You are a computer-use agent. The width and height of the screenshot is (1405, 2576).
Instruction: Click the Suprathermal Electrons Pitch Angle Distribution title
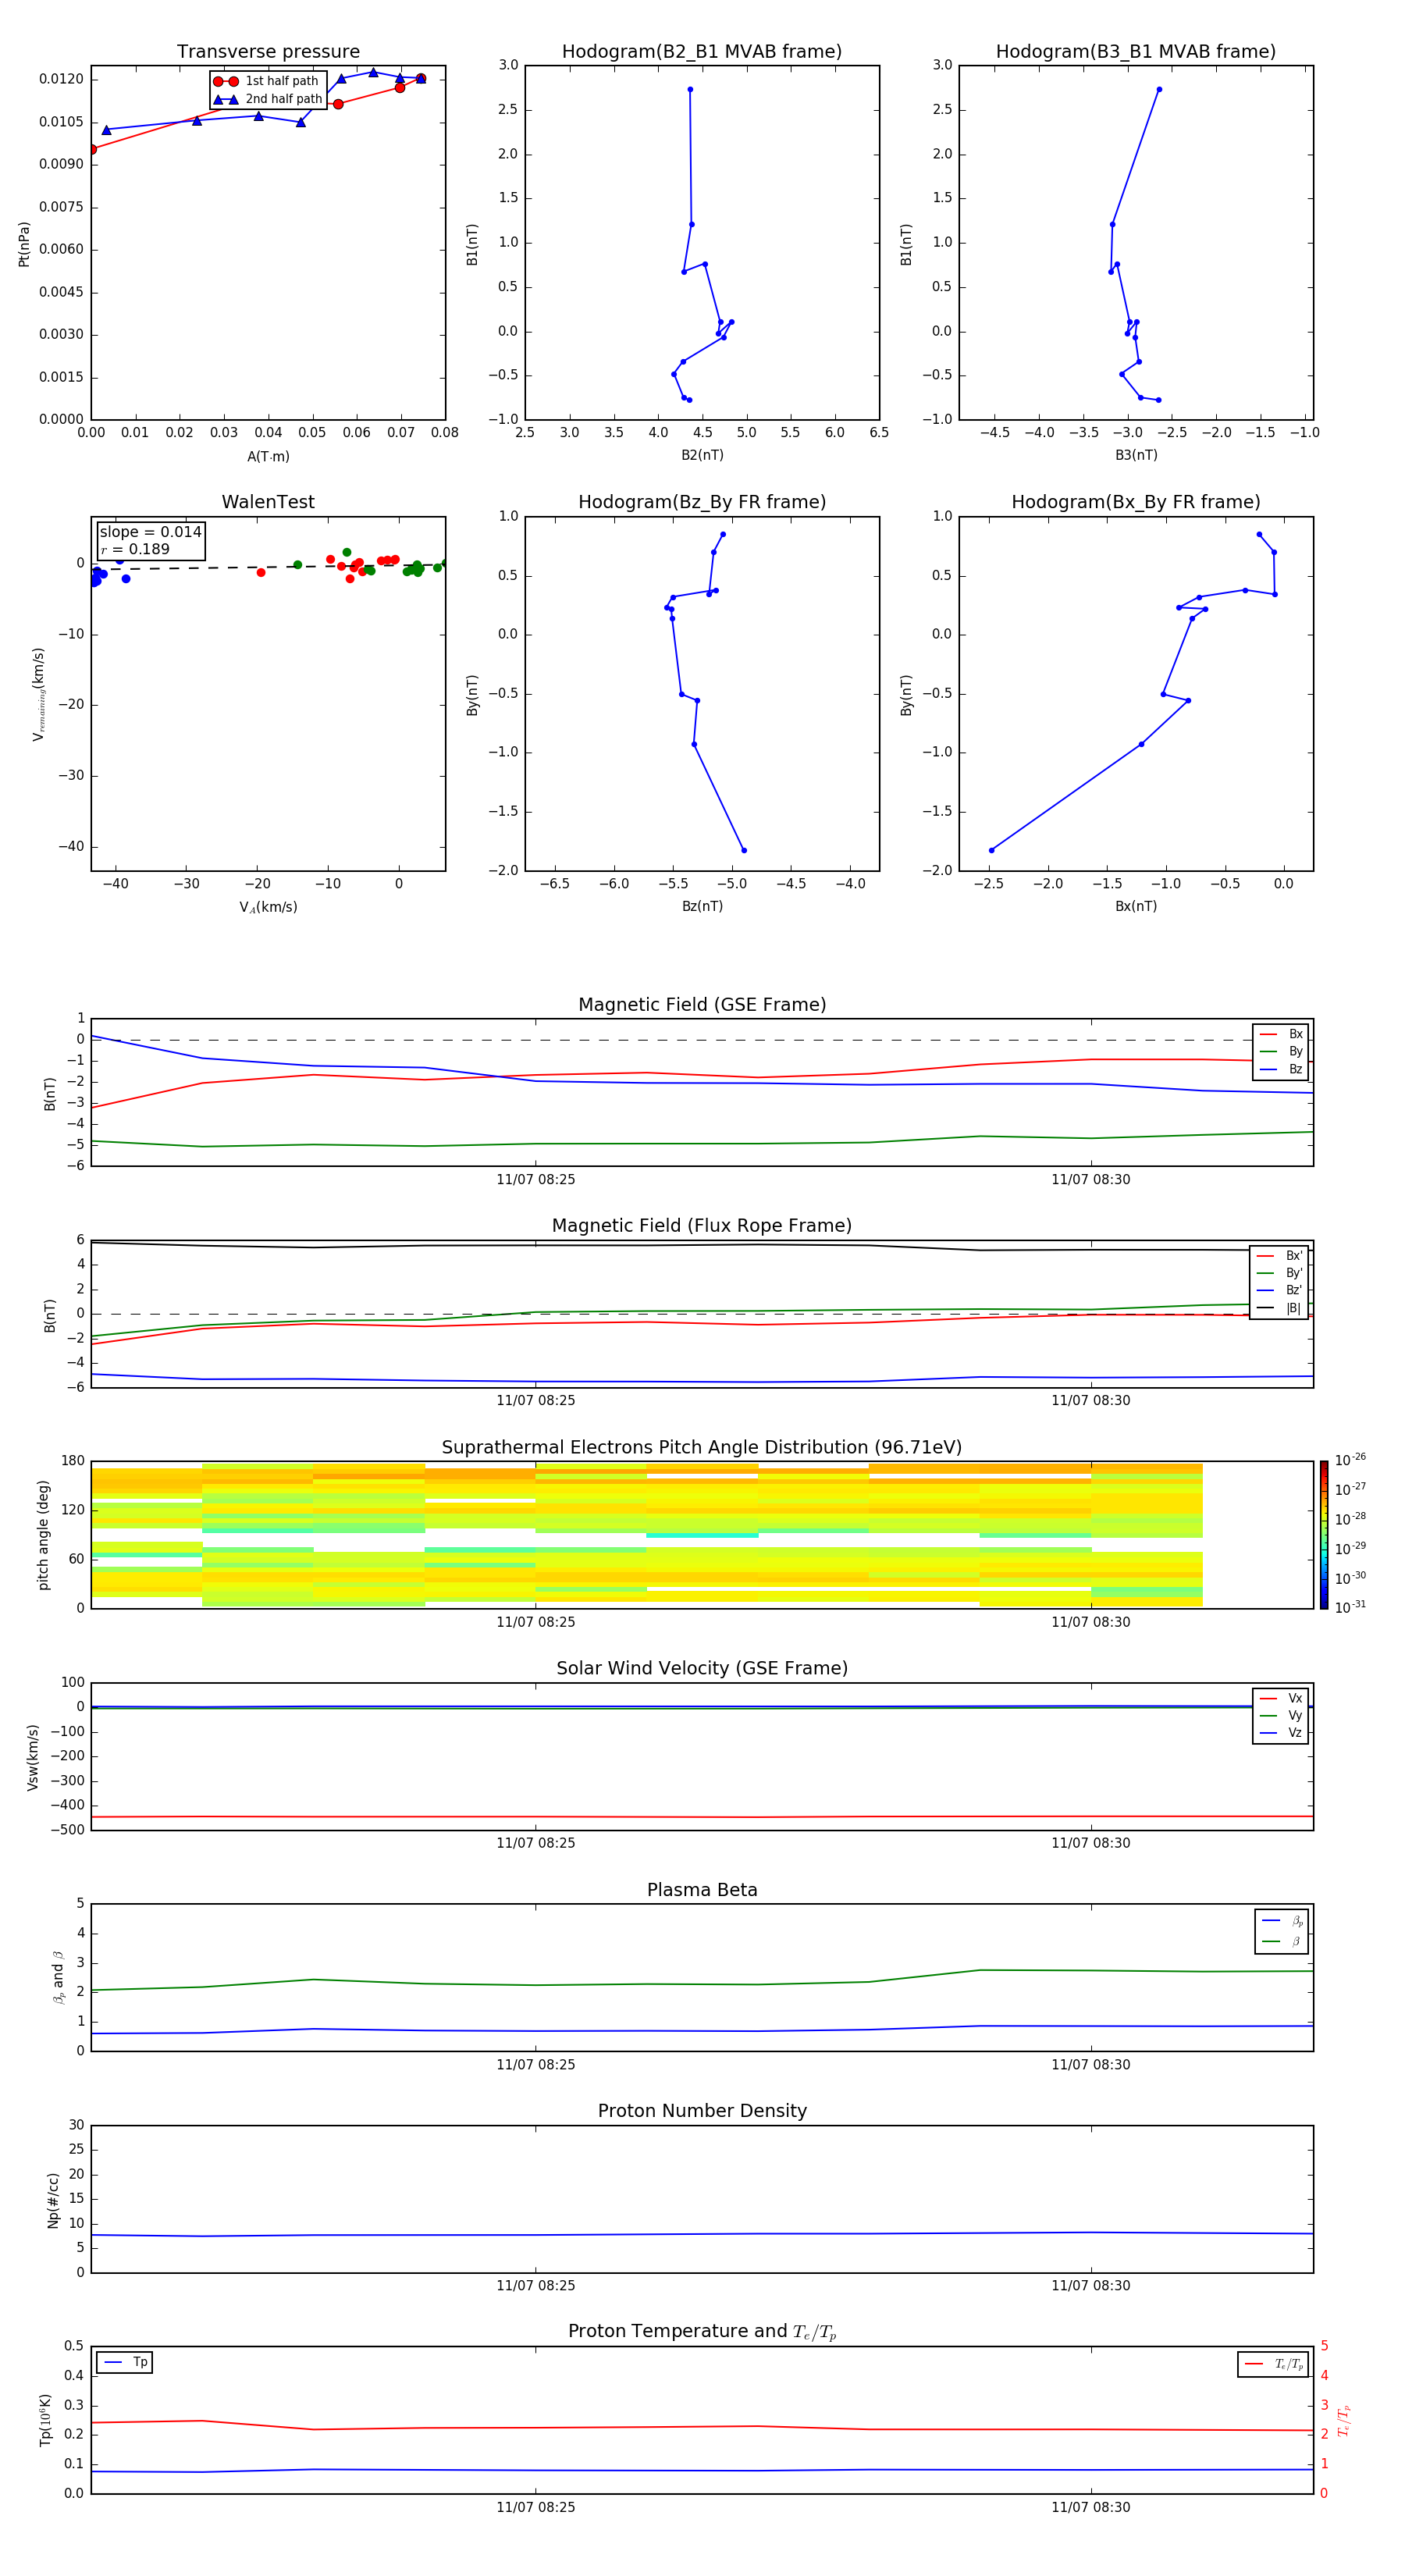pos(702,1448)
